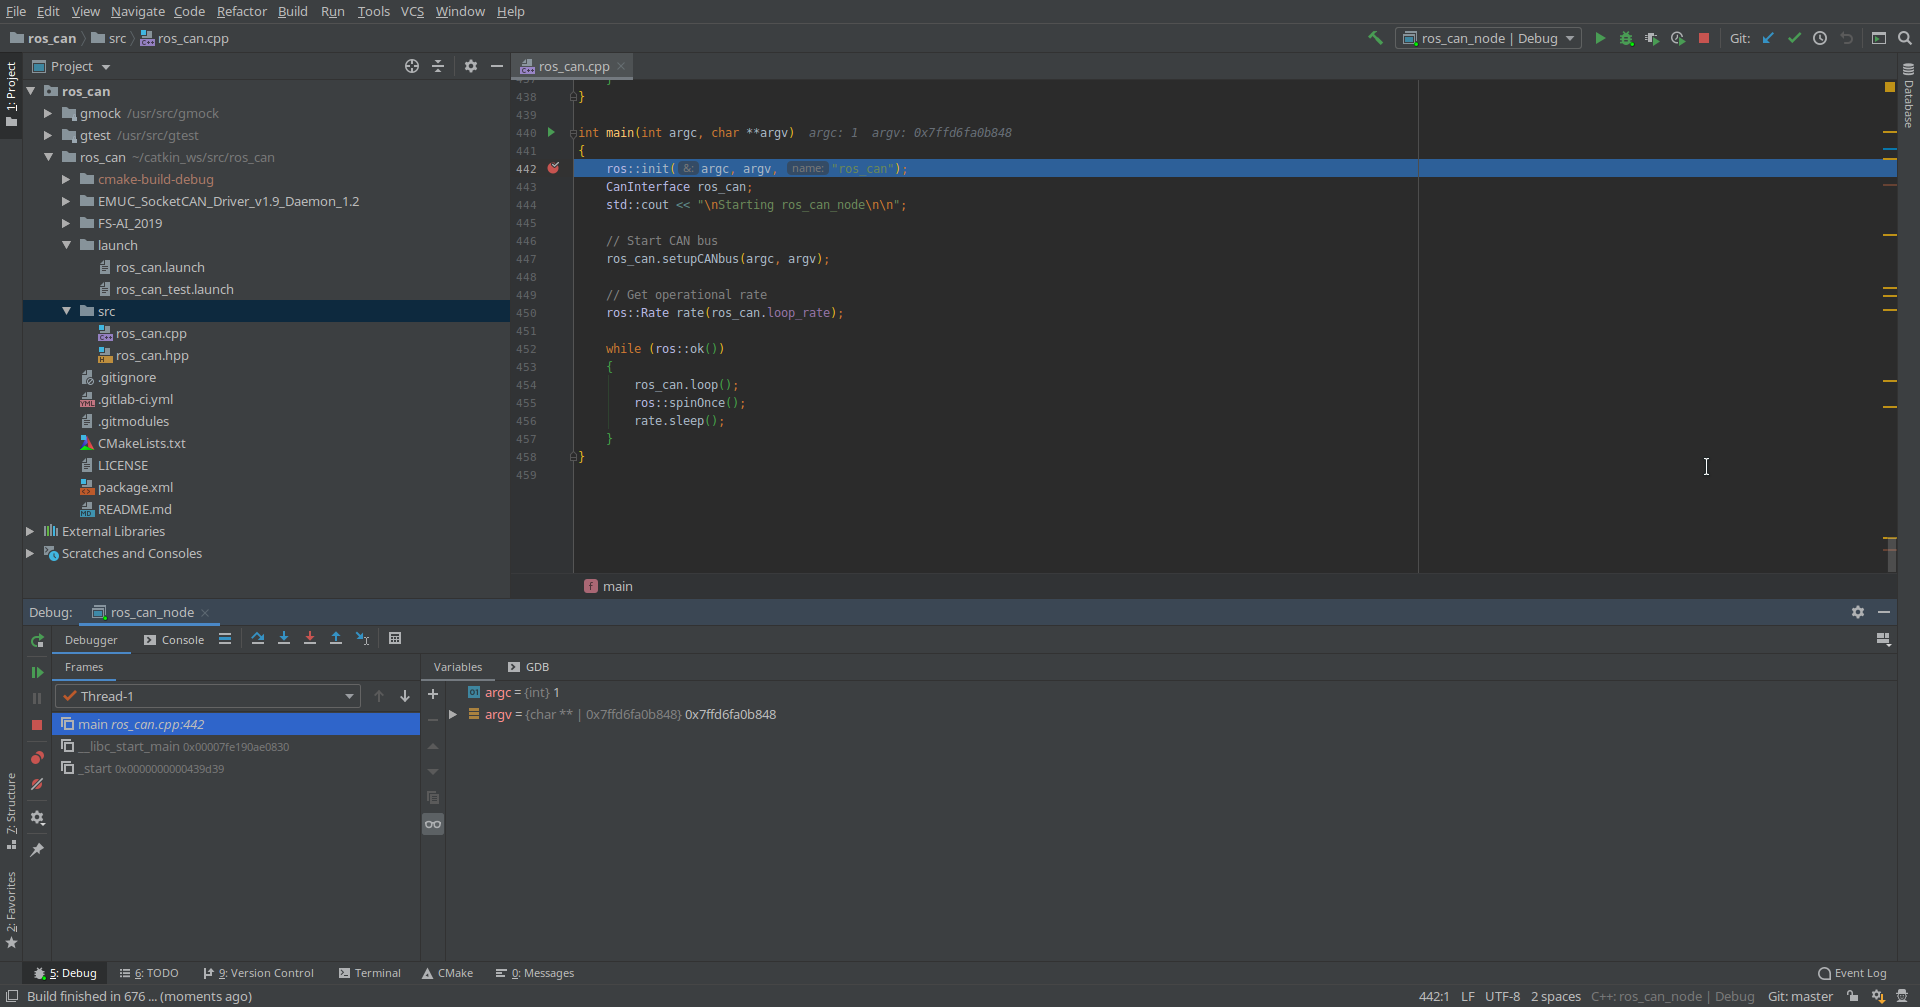Resume program in debug sidebar
This screenshot has height=1007, width=1920.
pos(37,672)
